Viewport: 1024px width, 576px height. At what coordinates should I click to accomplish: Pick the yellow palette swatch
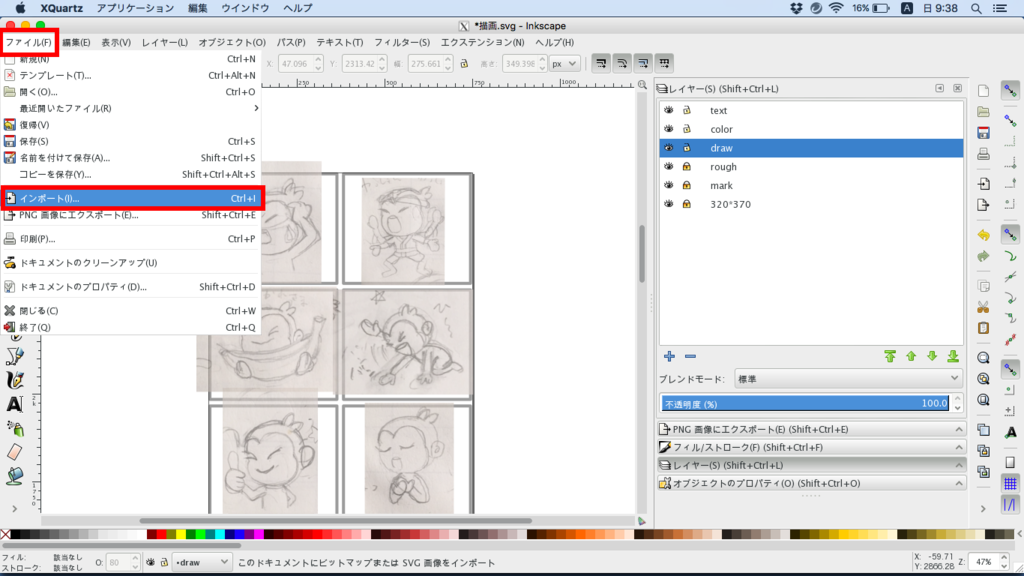pyautogui.click(x=181, y=535)
